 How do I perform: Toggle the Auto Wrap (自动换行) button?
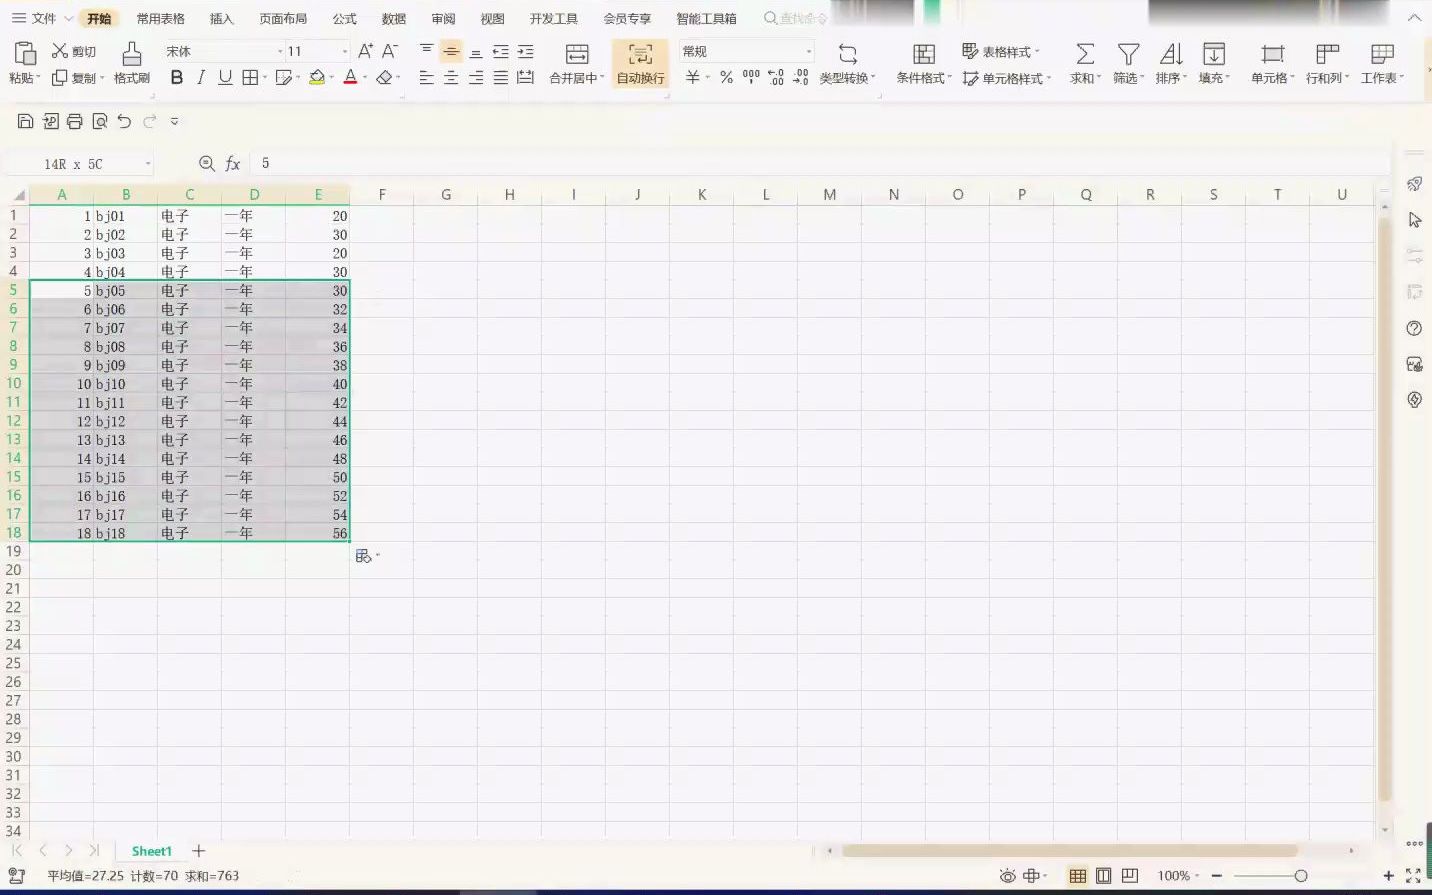coord(640,63)
